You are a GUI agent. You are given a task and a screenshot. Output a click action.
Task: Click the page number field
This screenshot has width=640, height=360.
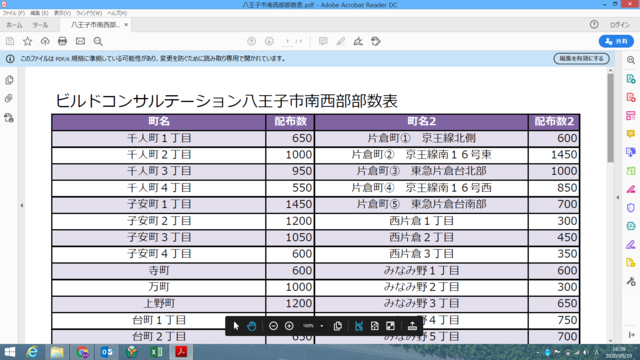[287, 41]
